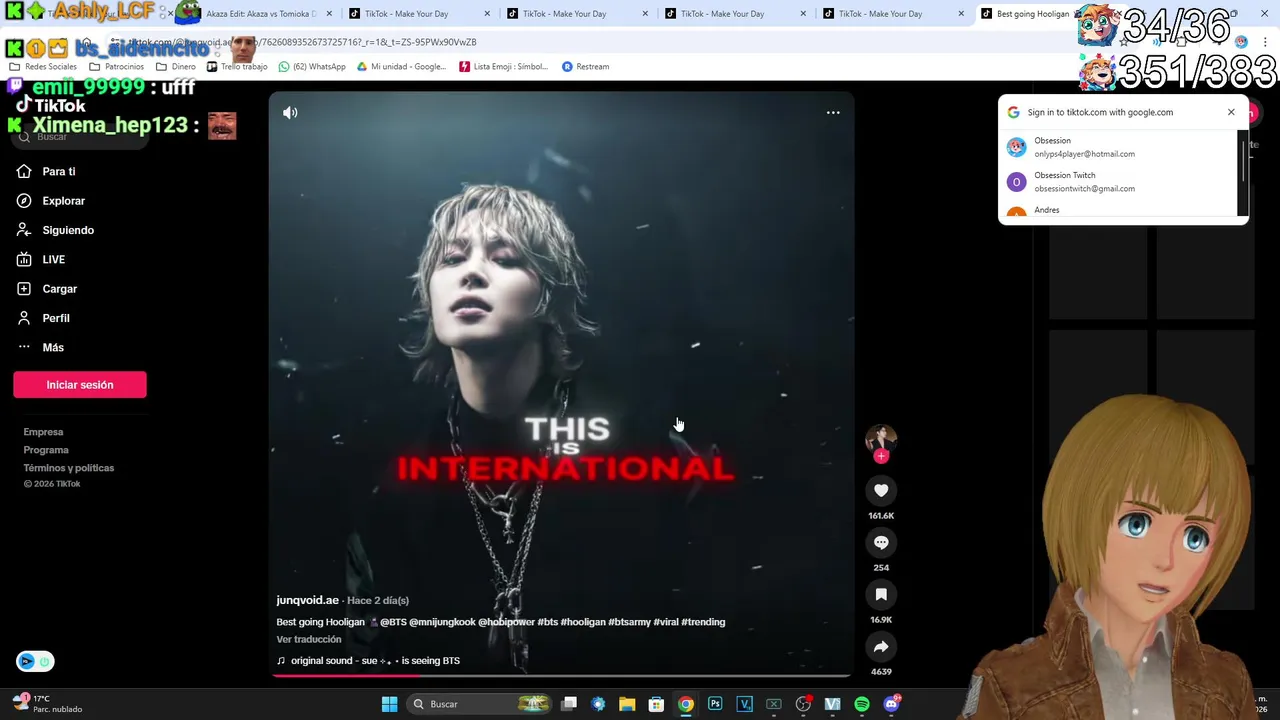Screen dimensions: 1280x720
Task: Open the @hobipower mention link
Action: tap(506, 622)
